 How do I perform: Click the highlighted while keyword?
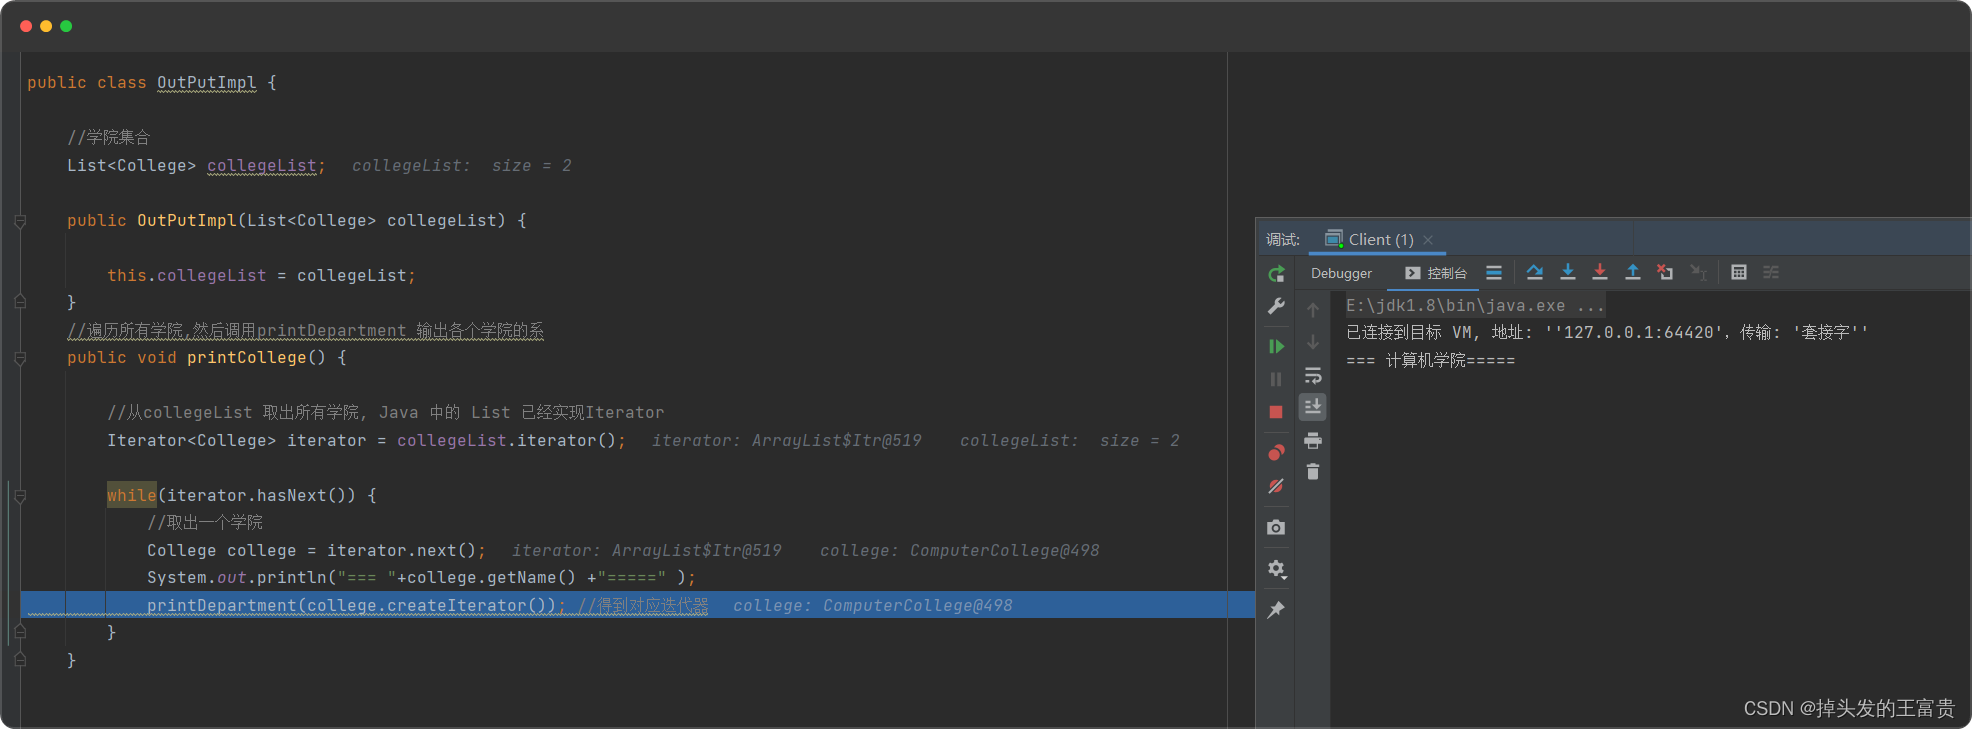tap(132, 495)
